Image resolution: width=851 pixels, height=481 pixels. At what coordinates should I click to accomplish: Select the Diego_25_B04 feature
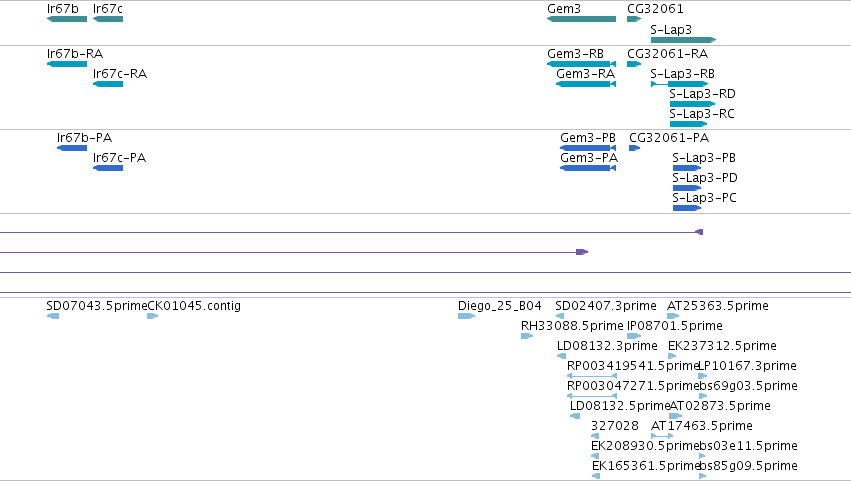(467, 317)
